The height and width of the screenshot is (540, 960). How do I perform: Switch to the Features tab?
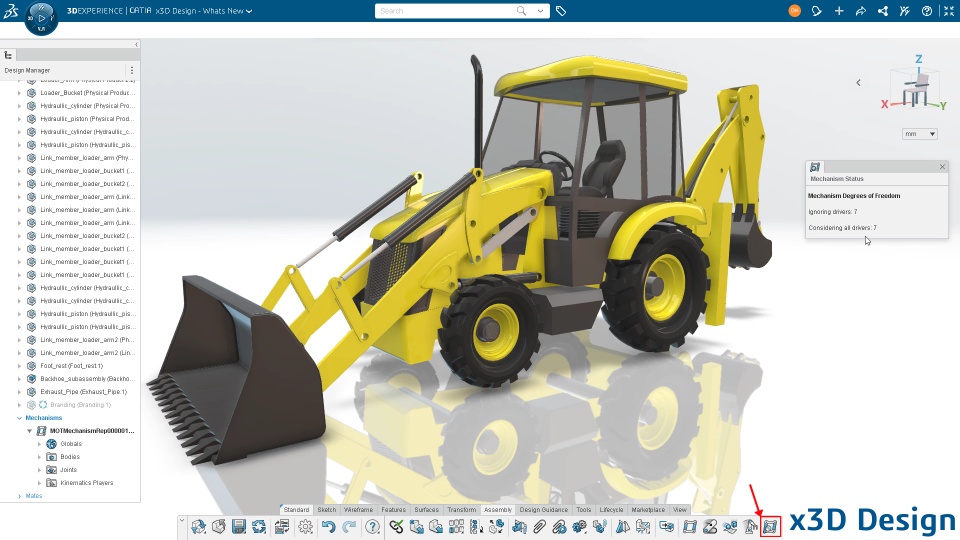pos(394,509)
